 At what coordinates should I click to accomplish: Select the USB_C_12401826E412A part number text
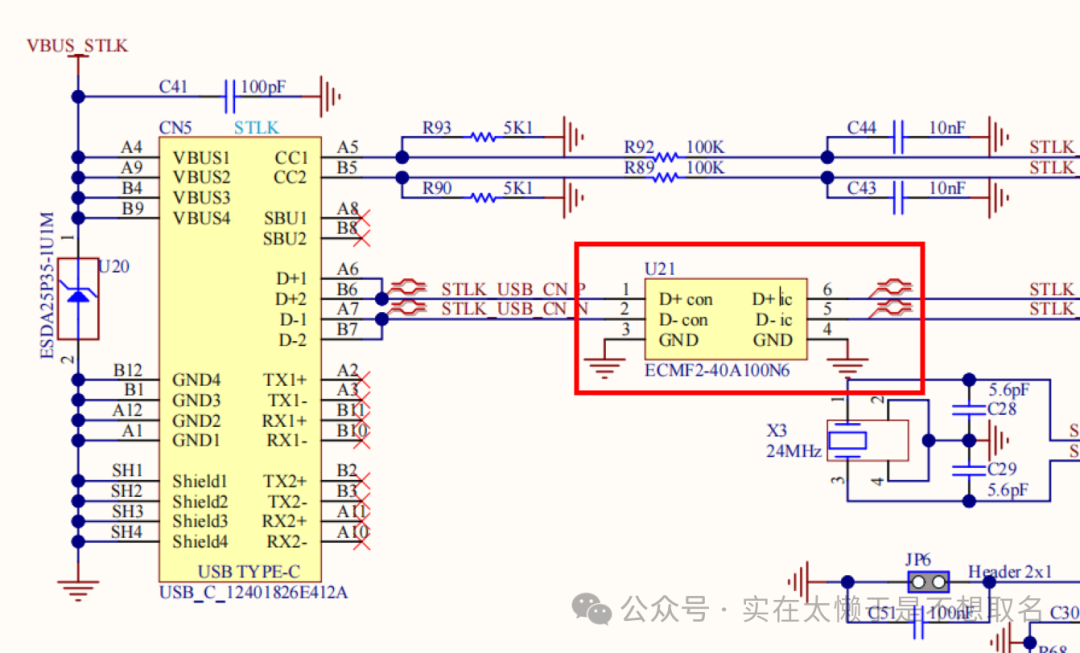253,592
